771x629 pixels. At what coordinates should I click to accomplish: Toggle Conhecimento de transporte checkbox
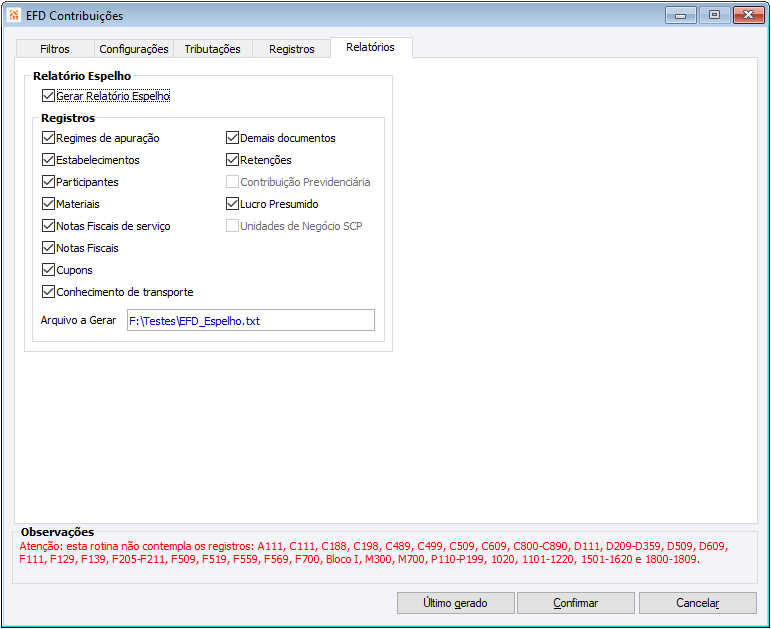(x=48, y=292)
